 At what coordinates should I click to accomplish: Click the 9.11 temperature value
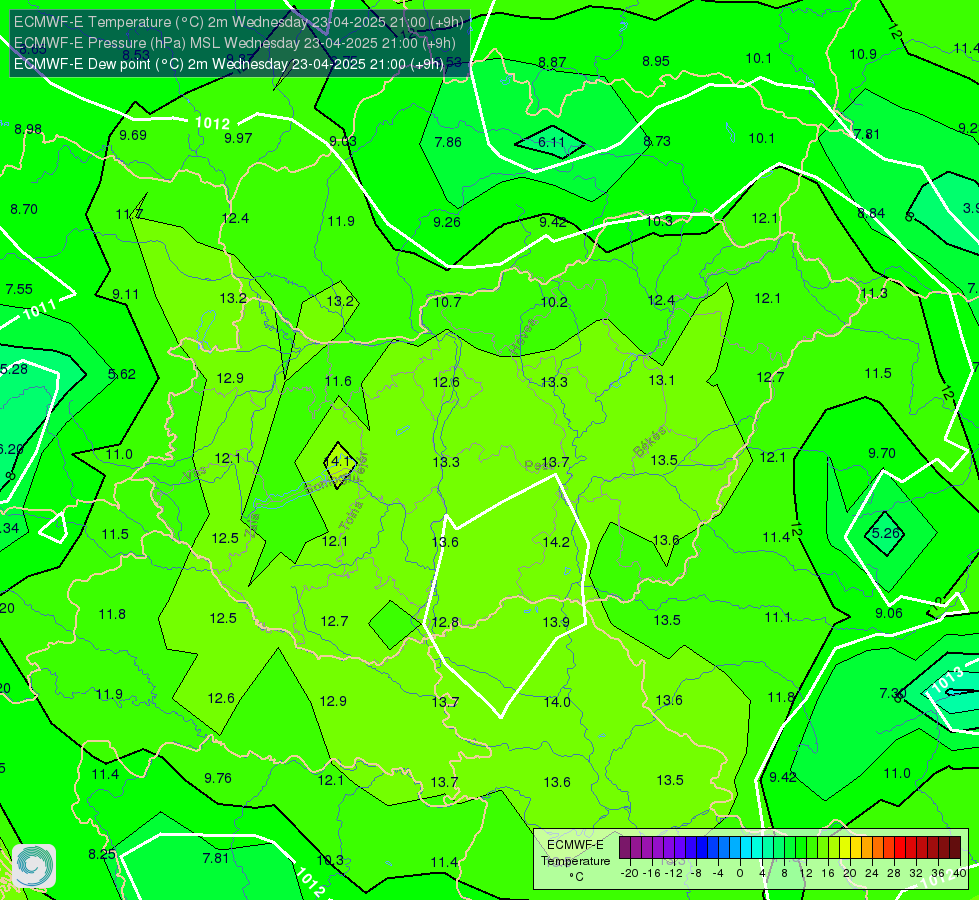coord(125,294)
